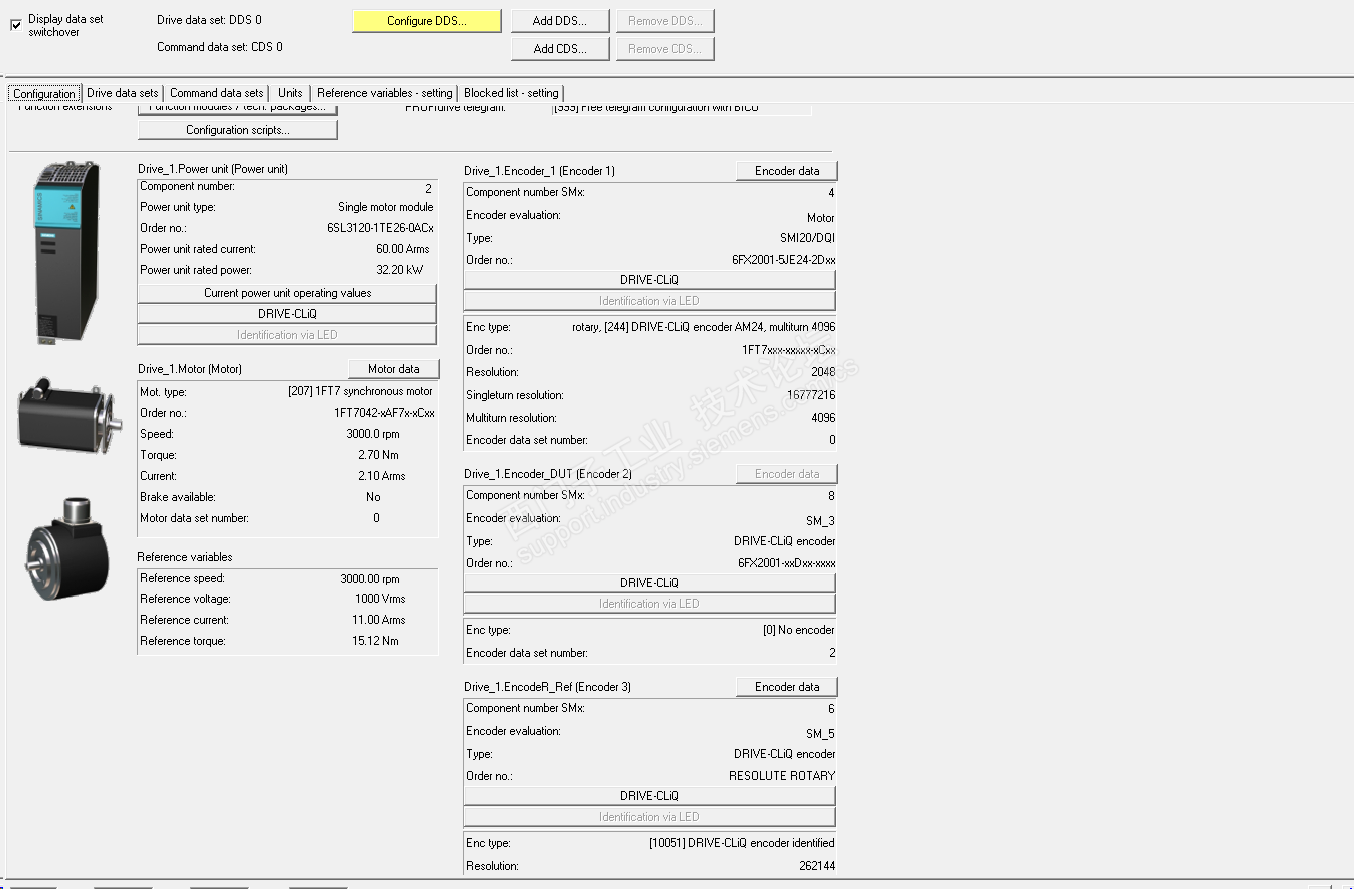Click the 'Drive_1.Power unit (Power unit)' heading
This screenshot has height=889, width=1354.
(x=213, y=169)
